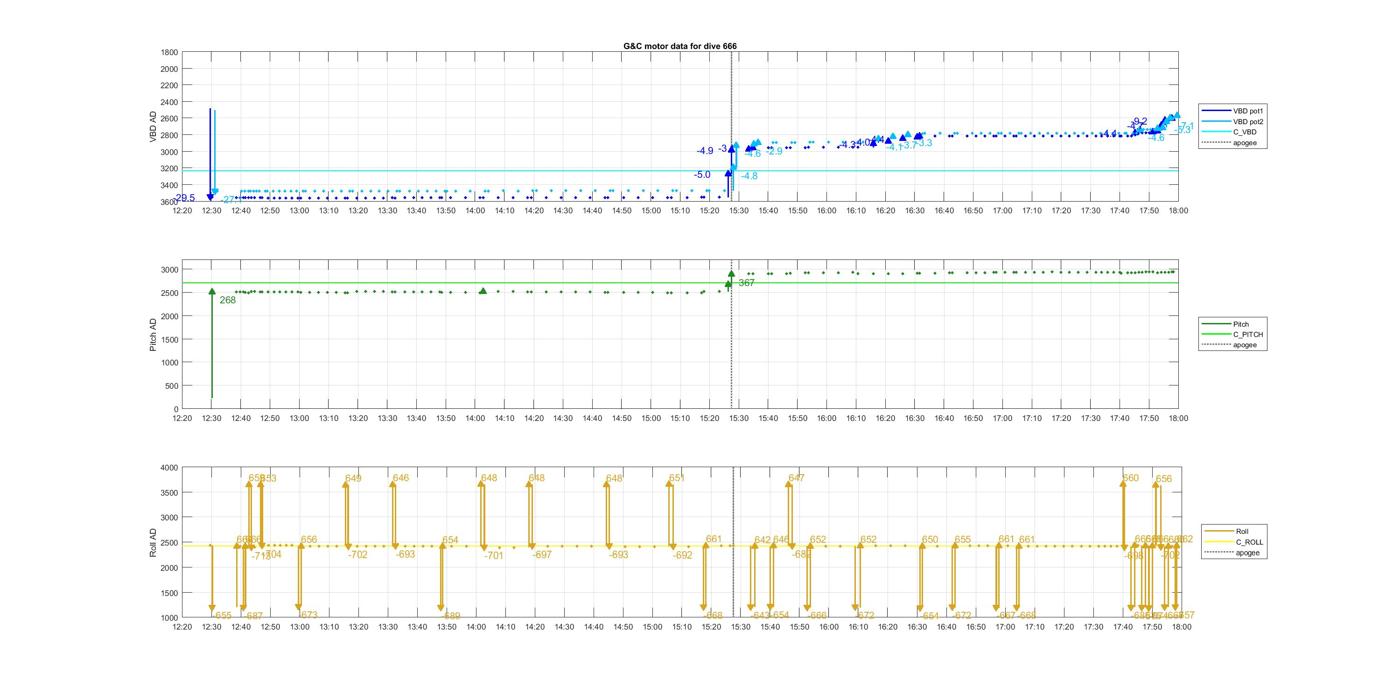Viewport: 1400px width, 693px height.
Task: Click the '1800' tick on VBD y-axis
Action: coord(169,52)
